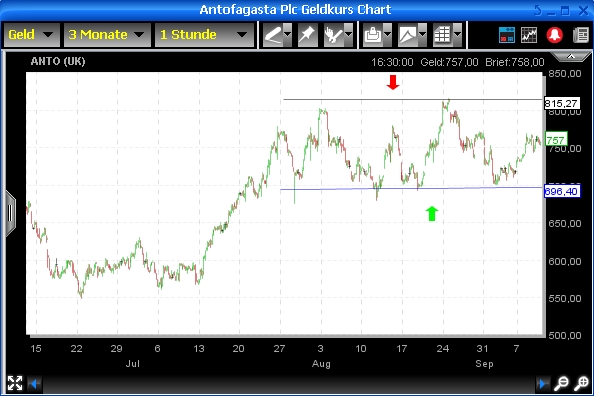594x396 pixels.
Task: Zoom in with the plus magnifier
Action: coord(581,383)
